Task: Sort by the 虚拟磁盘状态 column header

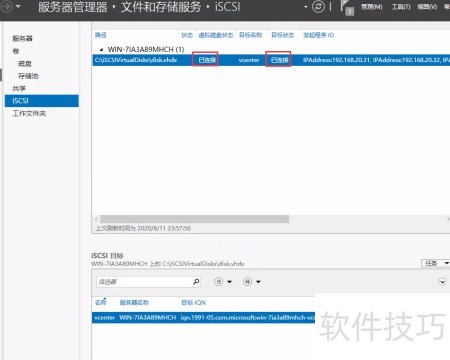Action: click(x=216, y=35)
